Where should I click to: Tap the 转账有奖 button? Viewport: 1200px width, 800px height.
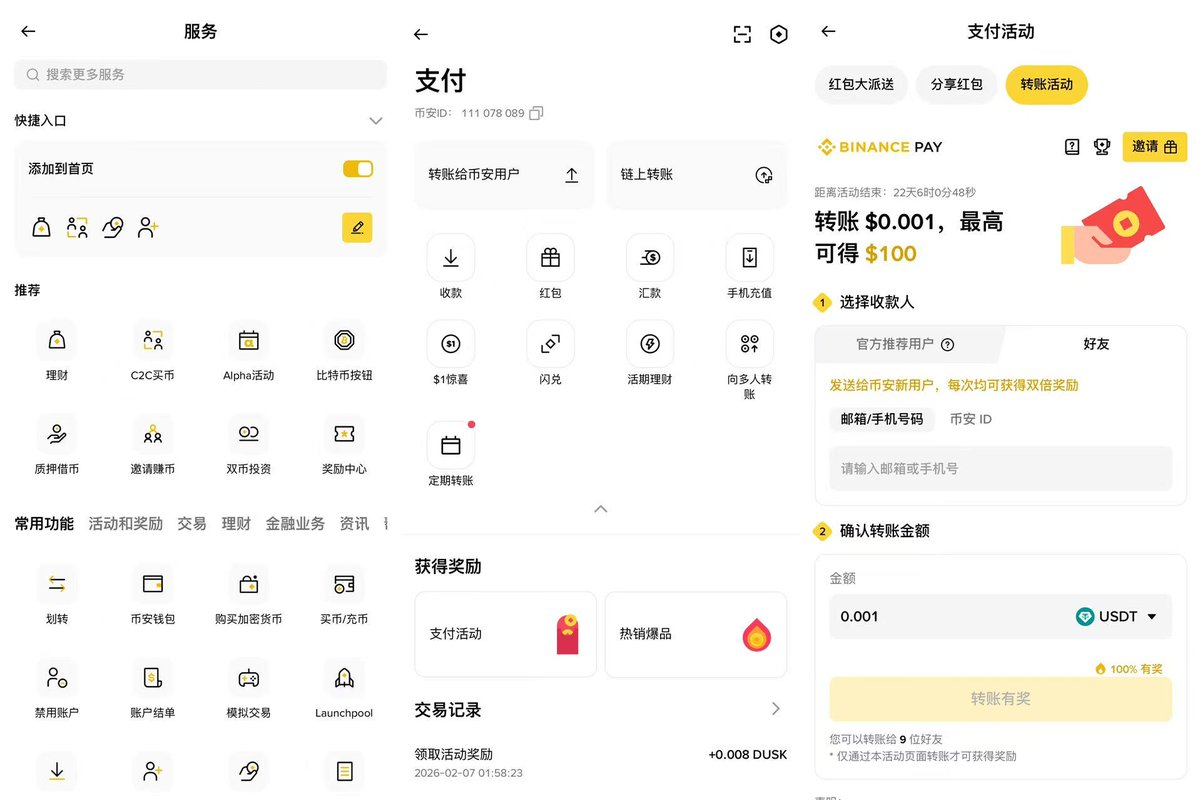point(1001,699)
